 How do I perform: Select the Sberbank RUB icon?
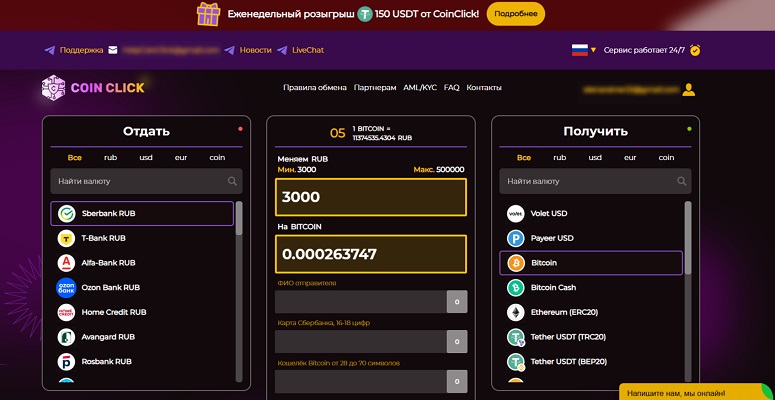(x=66, y=214)
